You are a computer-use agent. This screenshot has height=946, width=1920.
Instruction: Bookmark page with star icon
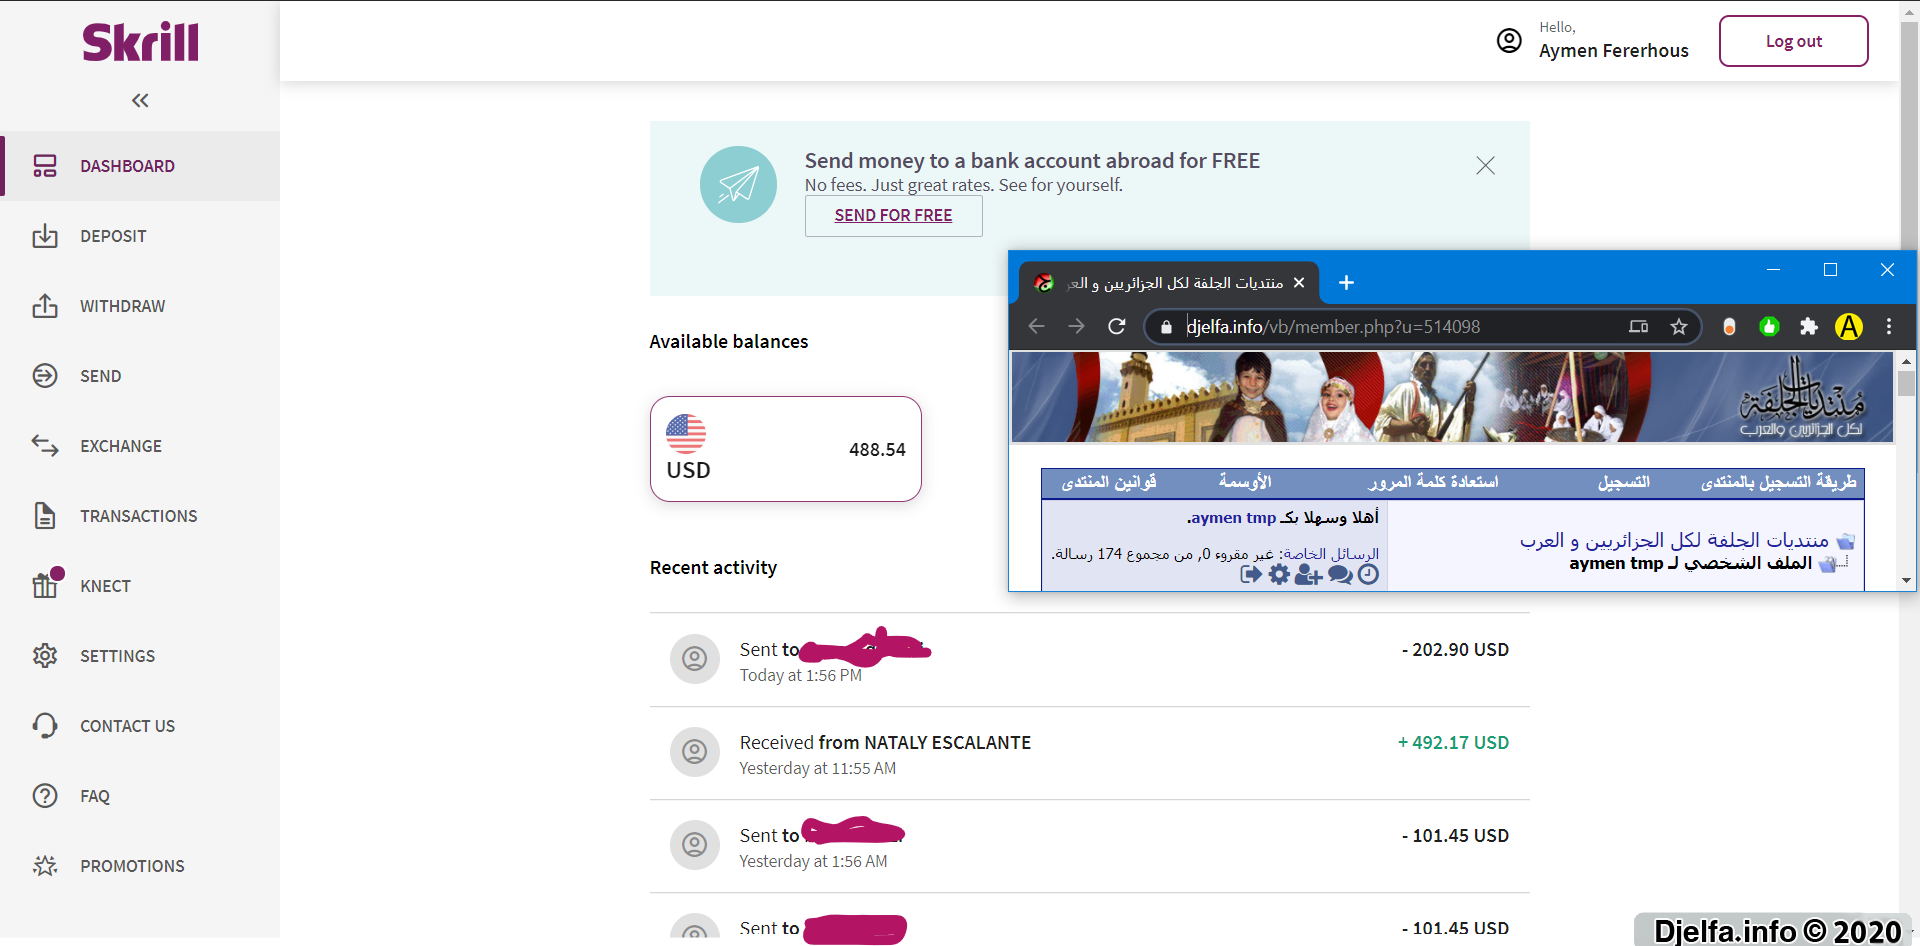click(1679, 326)
